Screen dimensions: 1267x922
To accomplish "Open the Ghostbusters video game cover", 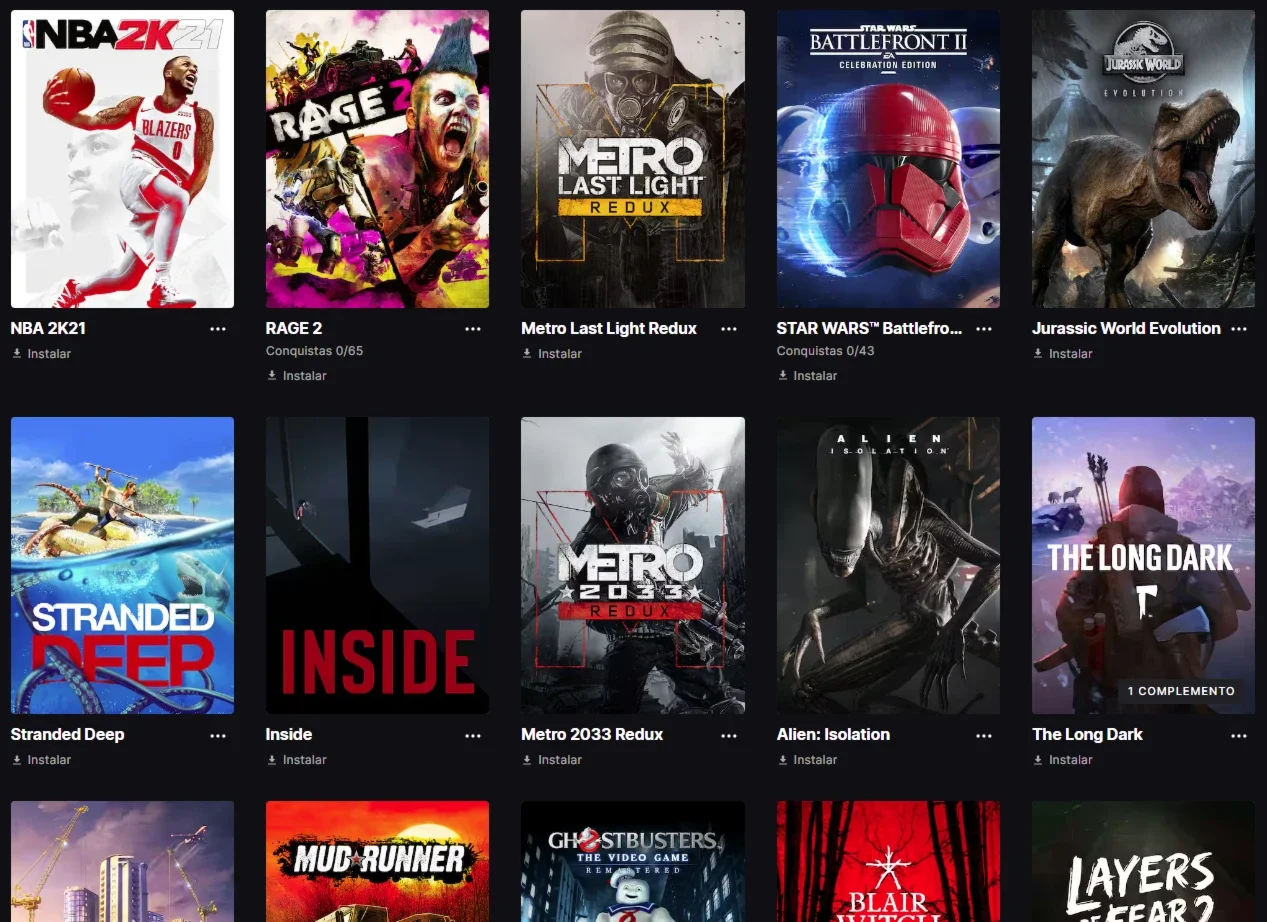I will tap(633, 861).
